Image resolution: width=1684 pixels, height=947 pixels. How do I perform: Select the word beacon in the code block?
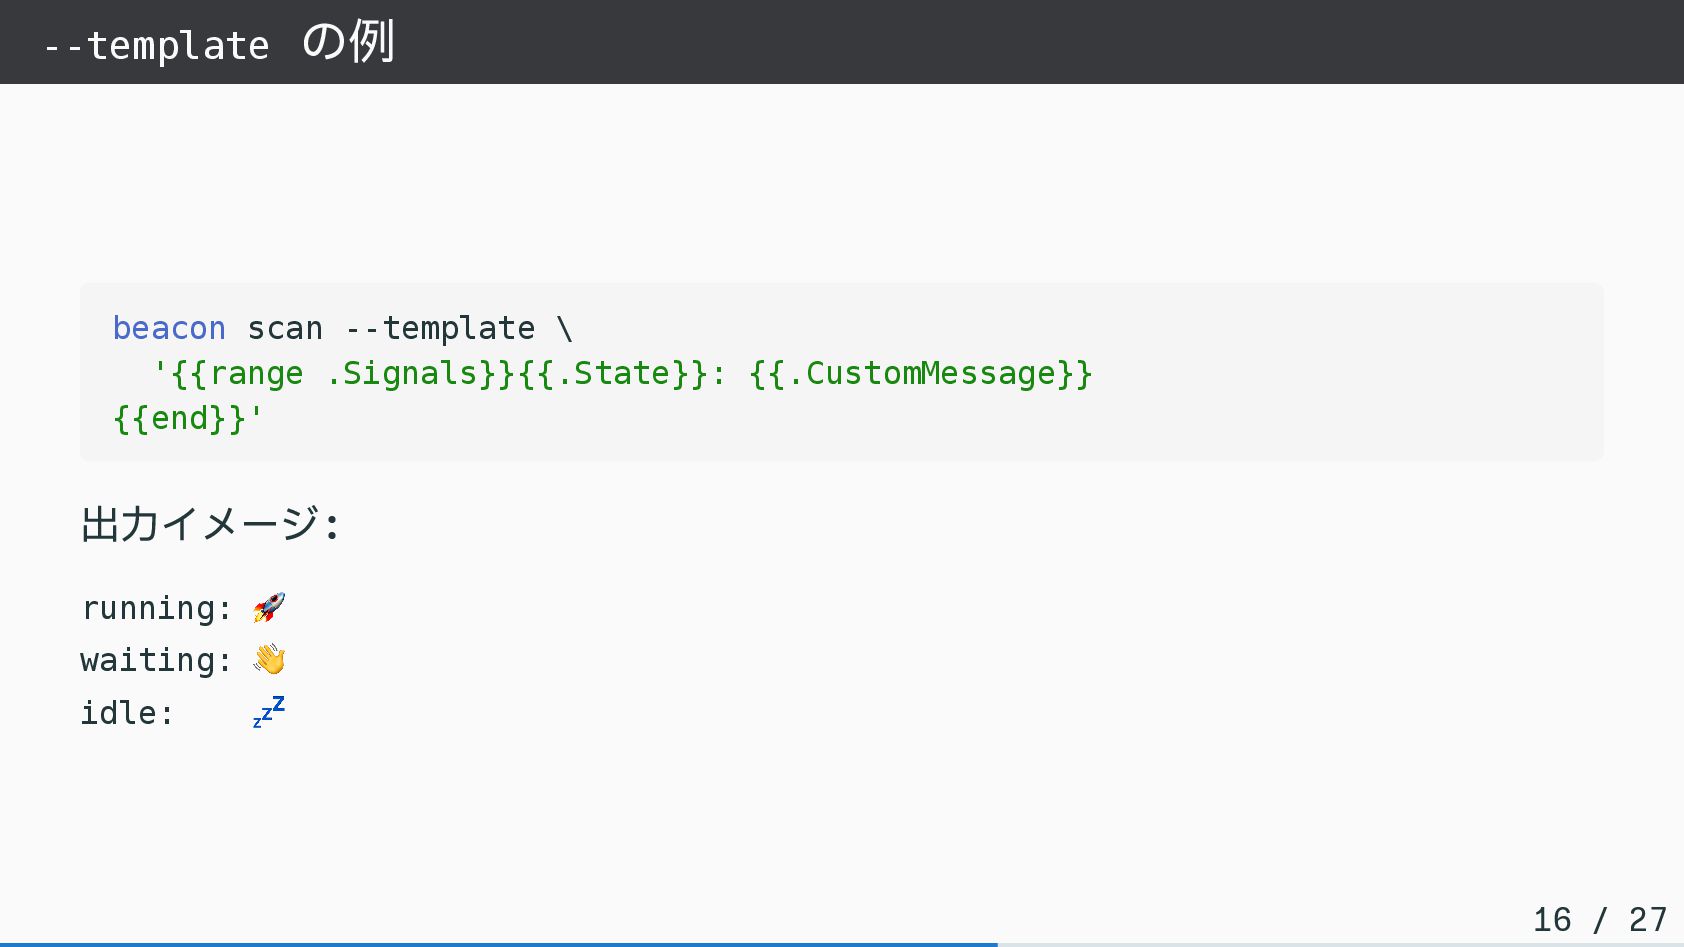click(x=169, y=328)
